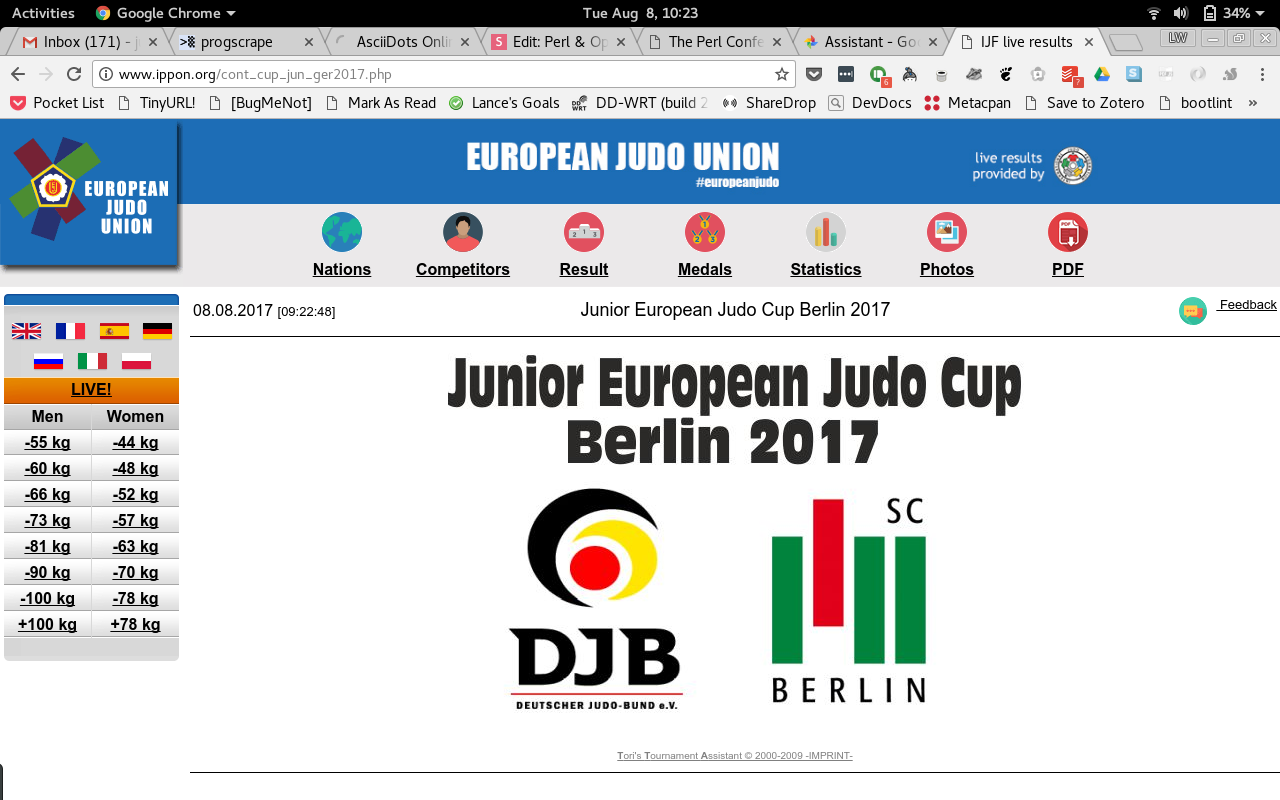The image size is (1280, 800).
Task: Open the Pocket extension icon
Action: 815,74
